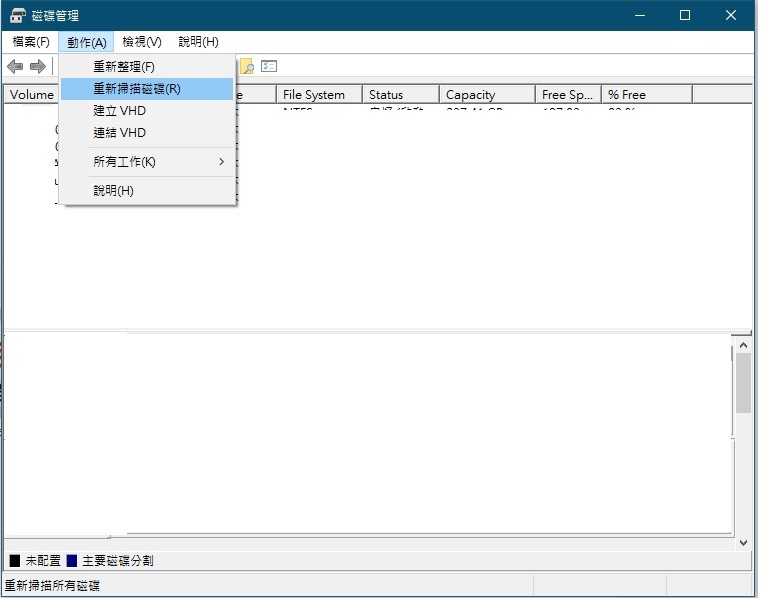Close the Disk Management window
The width and height of the screenshot is (762, 598).
tap(730, 16)
